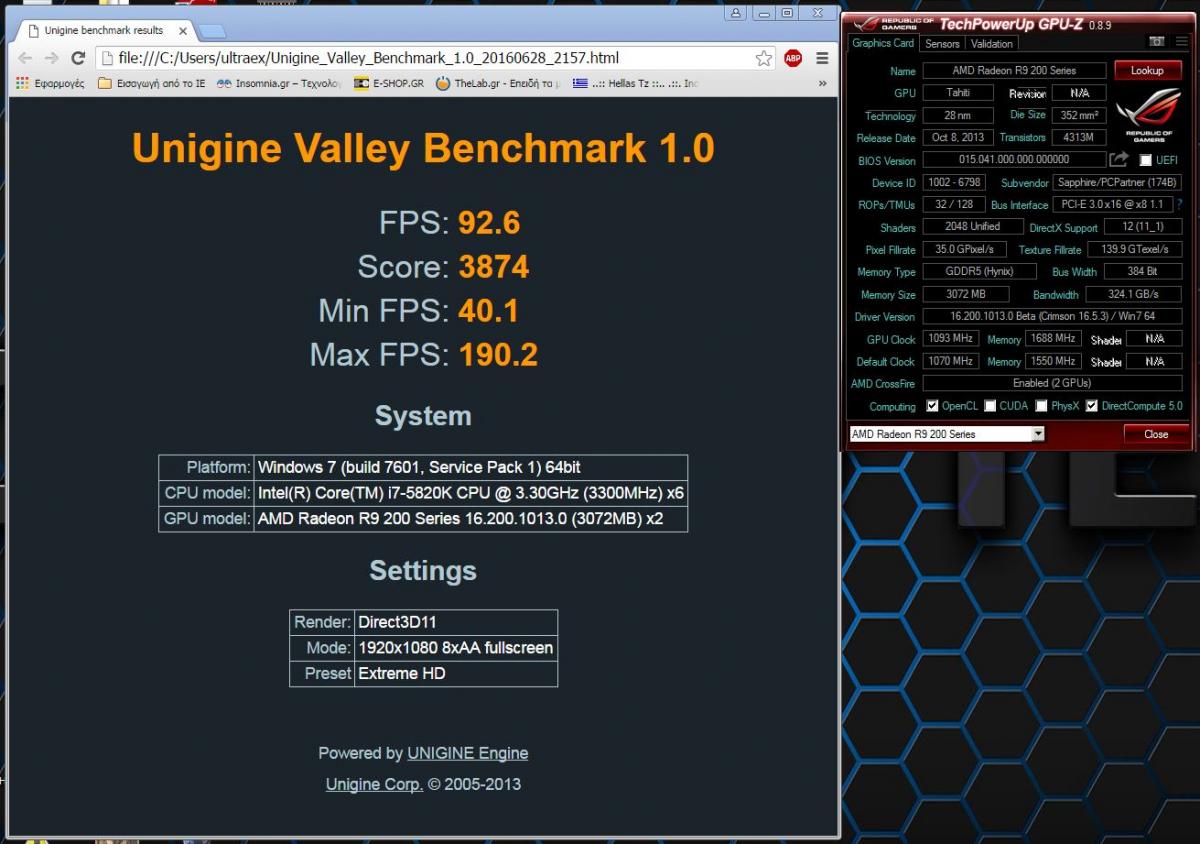This screenshot has width=1200, height=844.
Task: Click the Intel Core i7-5820K CPU model cell
Action: [471, 493]
